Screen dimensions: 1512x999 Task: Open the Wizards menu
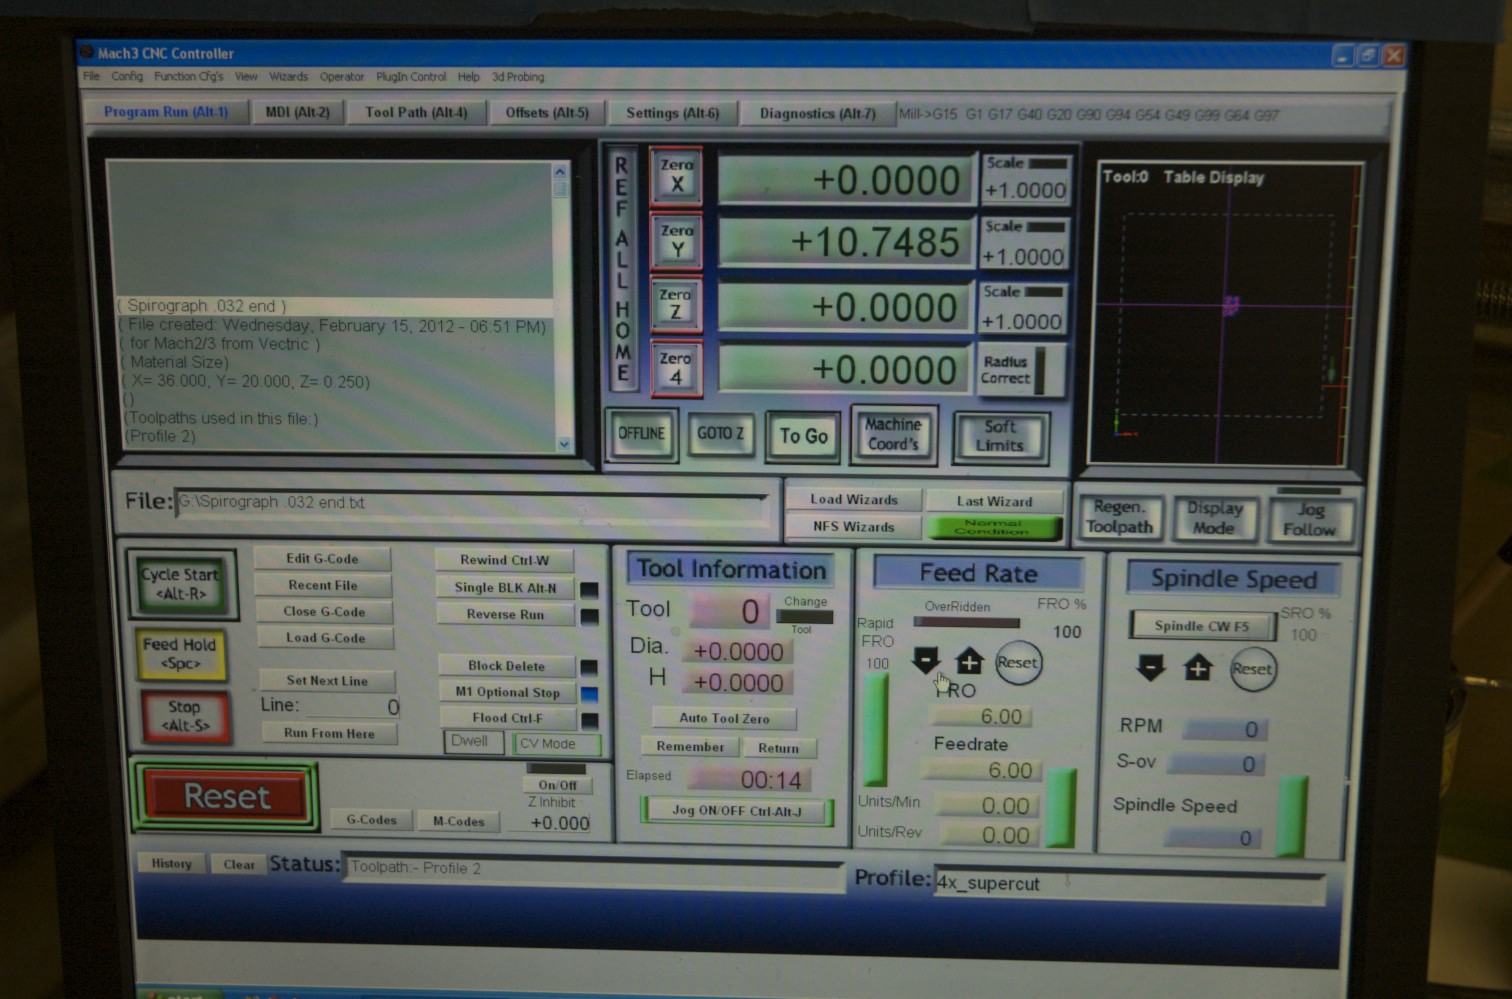coord(288,76)
